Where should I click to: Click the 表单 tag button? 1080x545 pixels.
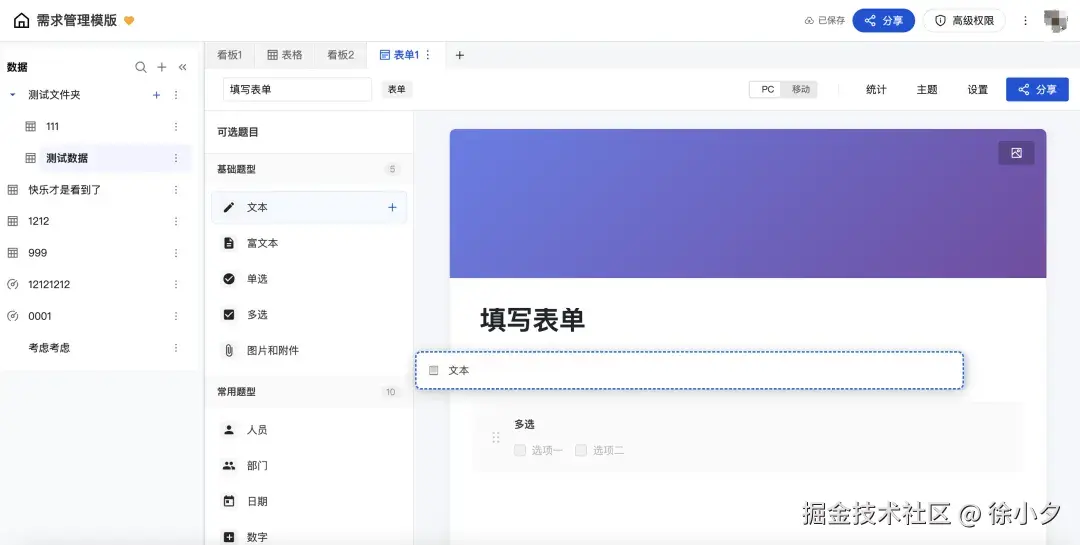pyautogui.click(x=397, y=90)
